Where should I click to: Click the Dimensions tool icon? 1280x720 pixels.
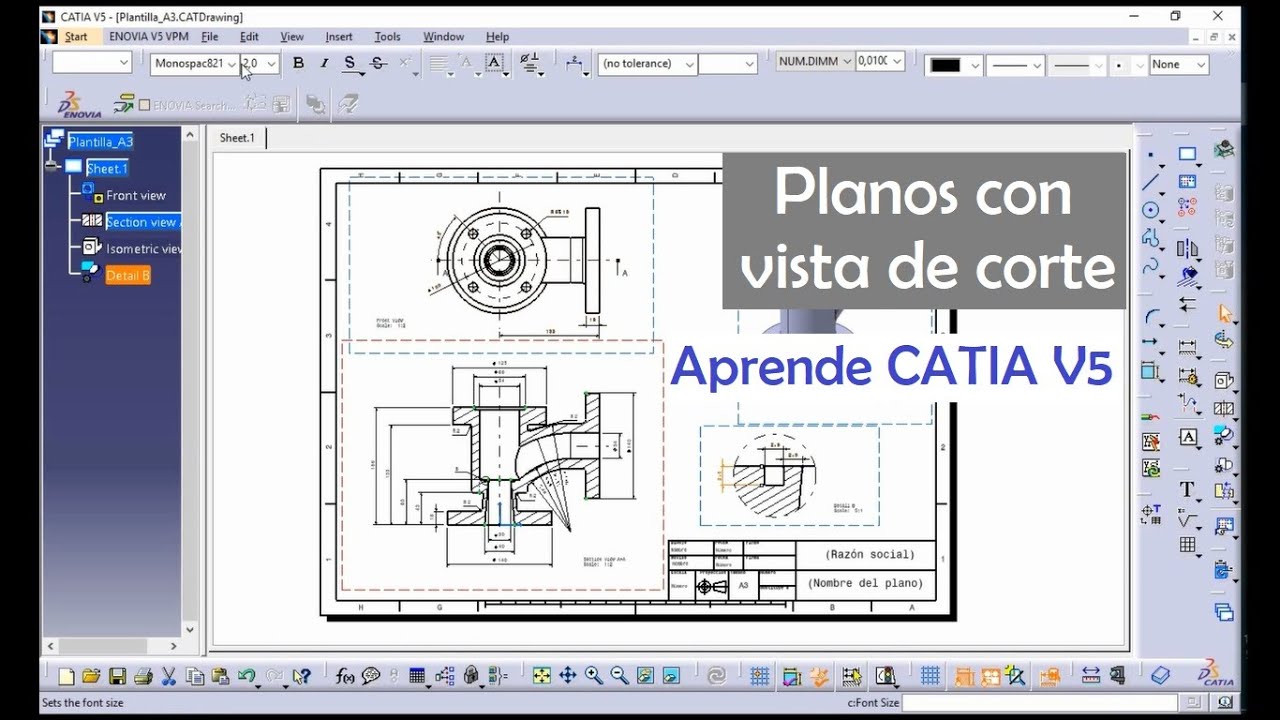tap(1187, 348)
